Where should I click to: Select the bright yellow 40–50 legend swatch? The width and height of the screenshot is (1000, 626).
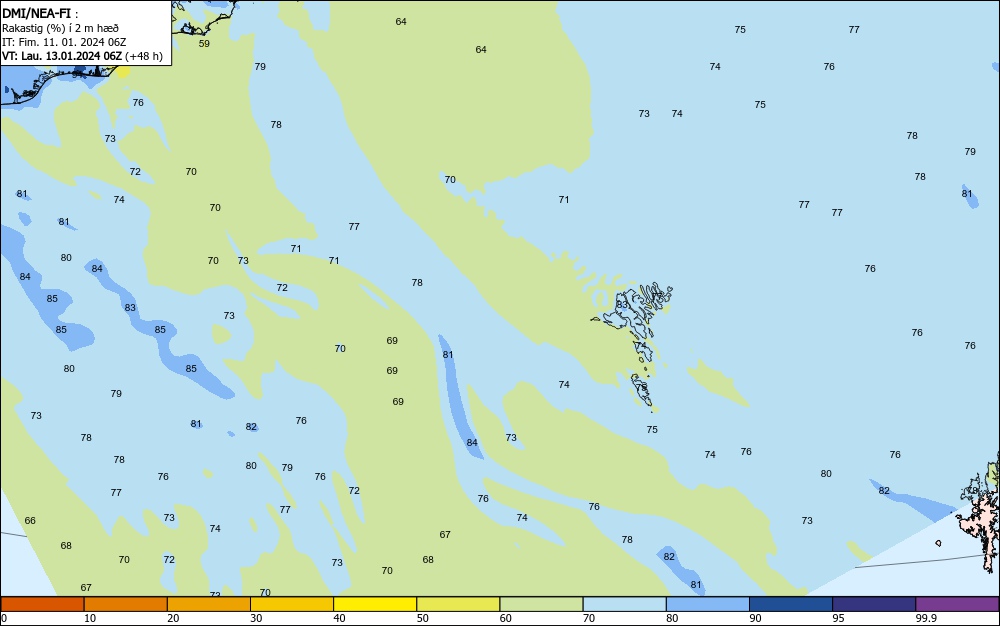point(375,604)
